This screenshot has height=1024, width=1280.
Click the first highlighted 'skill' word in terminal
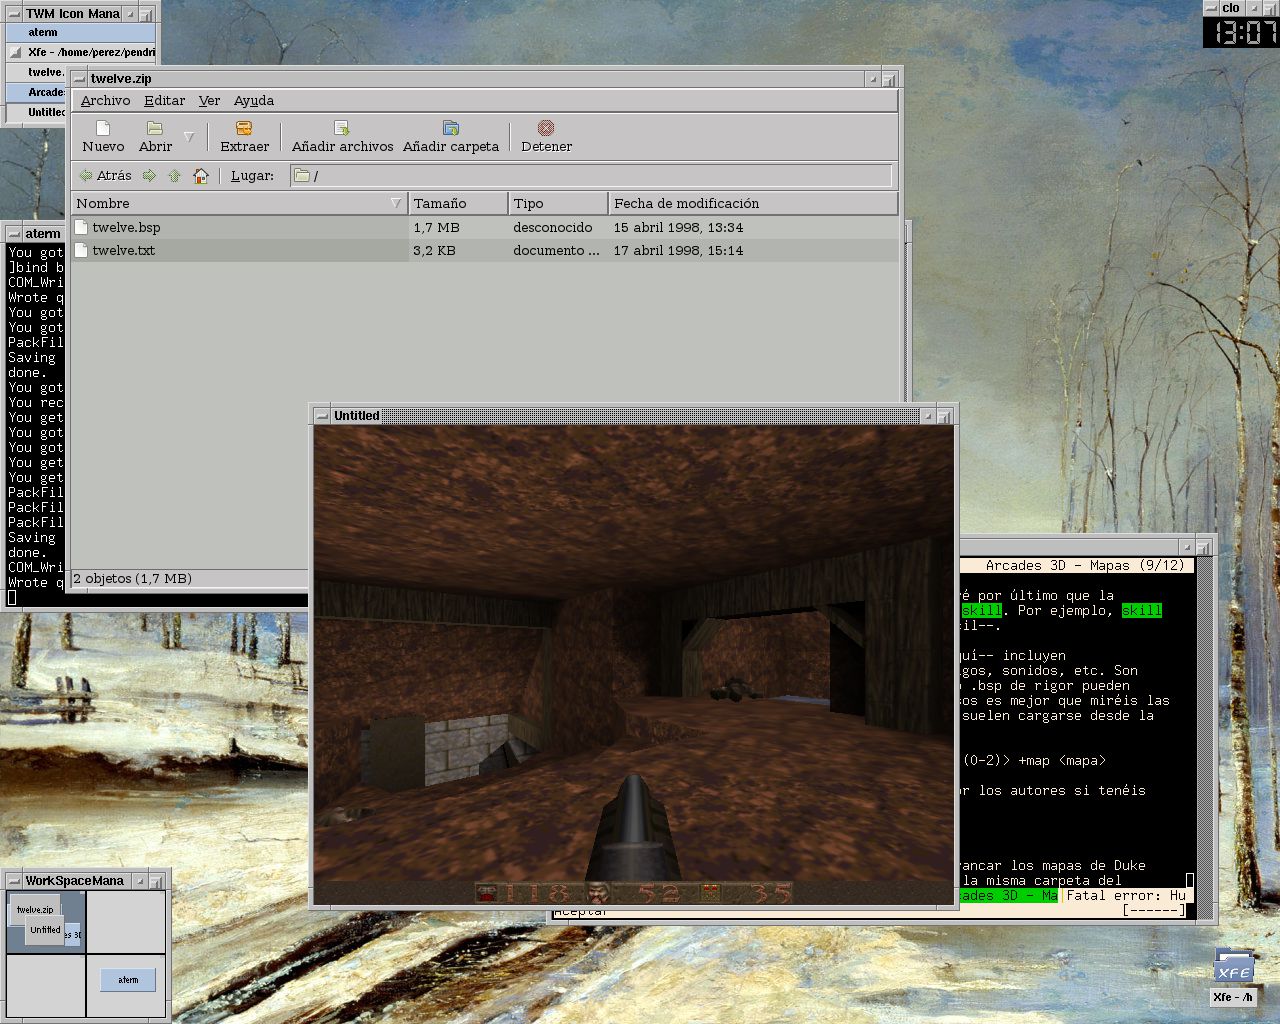[x=981, y=610]
